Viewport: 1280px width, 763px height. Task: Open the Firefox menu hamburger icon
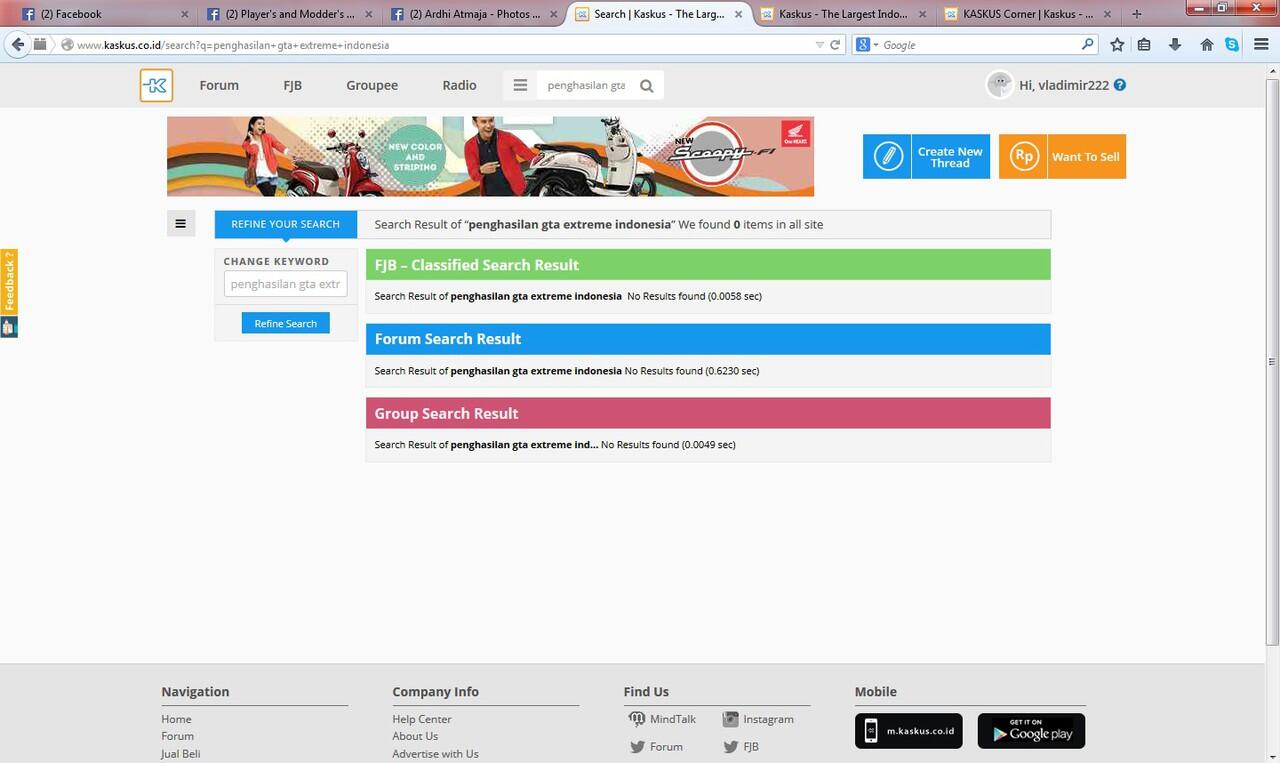click(1260, 45)
